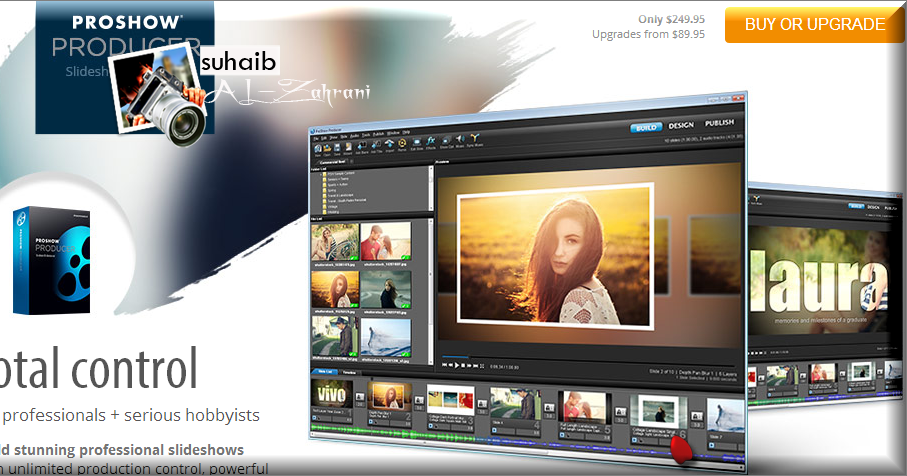Screen dimensions: 907x476
Task: Open the Window menu
Action: click(393, 133)
